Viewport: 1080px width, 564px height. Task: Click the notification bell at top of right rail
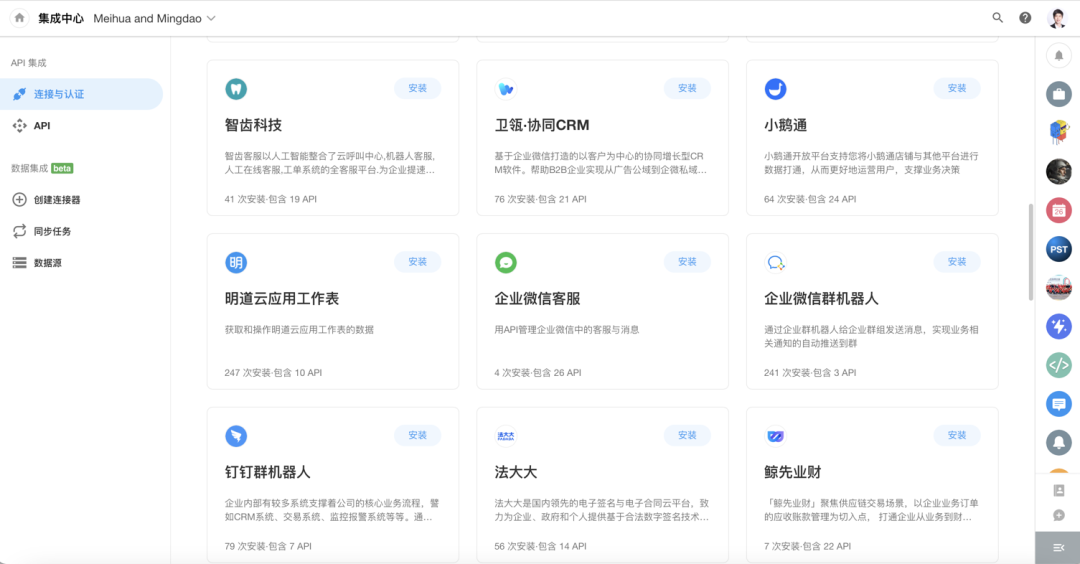coord(1059,55)
